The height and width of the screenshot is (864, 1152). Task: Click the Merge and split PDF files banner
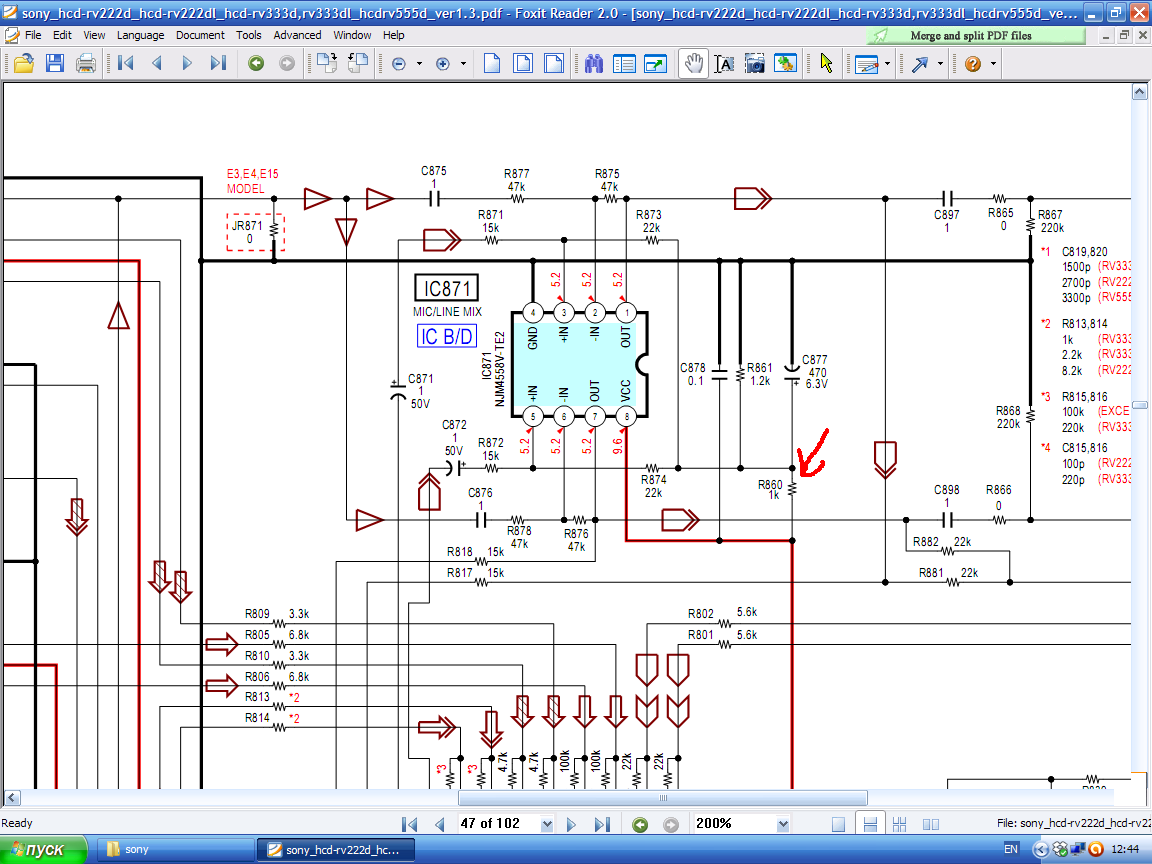(x=975, y=35)
